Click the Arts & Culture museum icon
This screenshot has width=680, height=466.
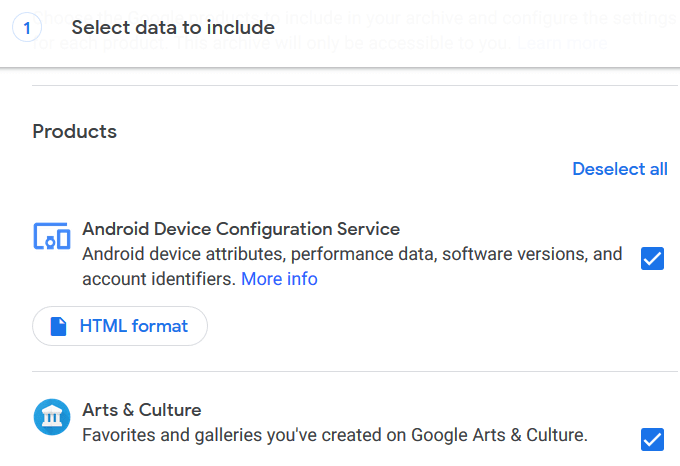coord(51,417)
